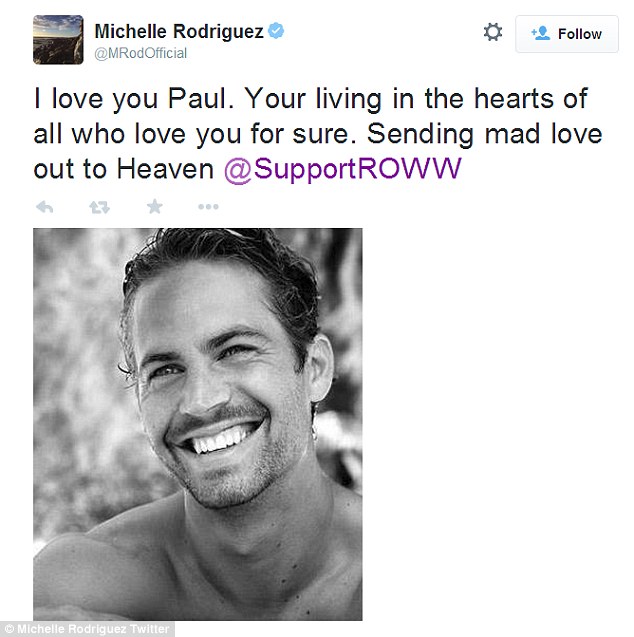Click the person-plus icon inside Follow
Image resolution: width=634 pixels, height=637 pixels.
click(541, 33)
